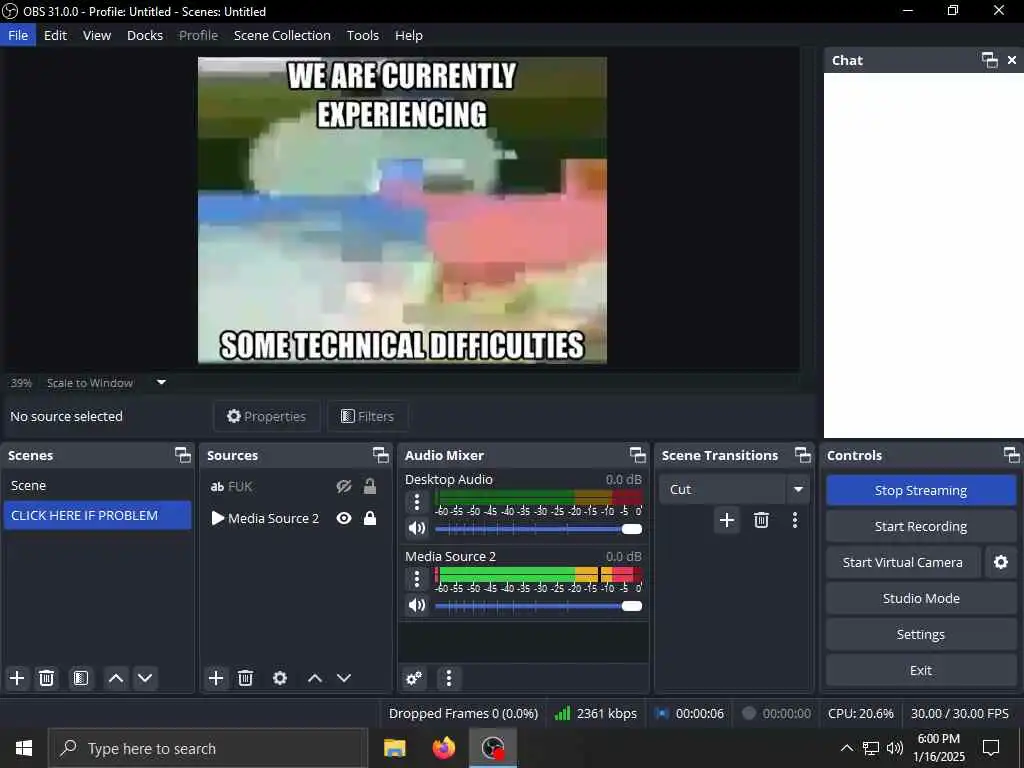The height and width of the screenshot is (768, 1024).
Task: Remove the transition with trash icon
Action: 761,520
